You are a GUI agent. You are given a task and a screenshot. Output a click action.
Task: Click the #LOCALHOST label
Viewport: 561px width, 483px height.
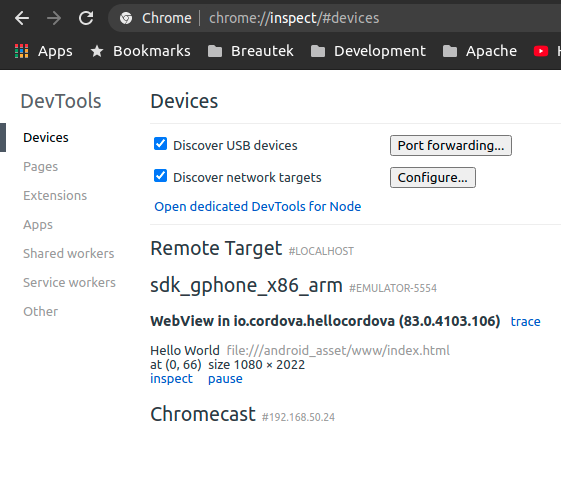(321, 251)
